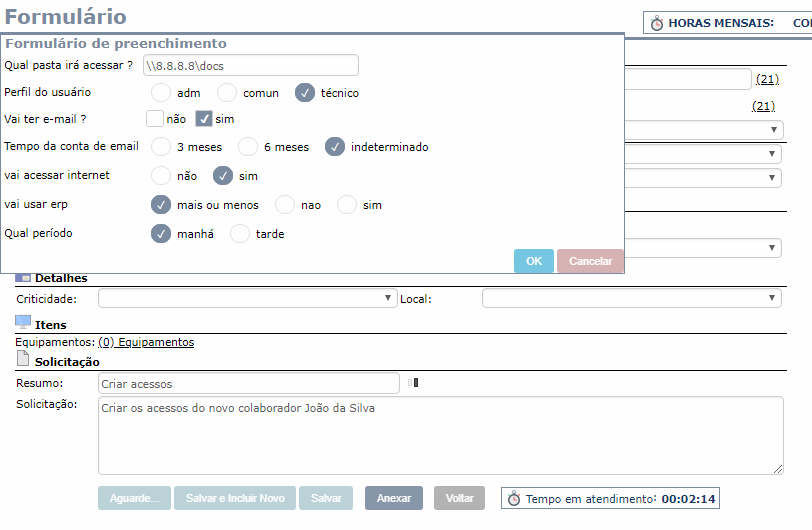Open the Criticidade dropdown
Image resolution: width=812 pixels, height=530 pixels.
(x=247, y=298)
